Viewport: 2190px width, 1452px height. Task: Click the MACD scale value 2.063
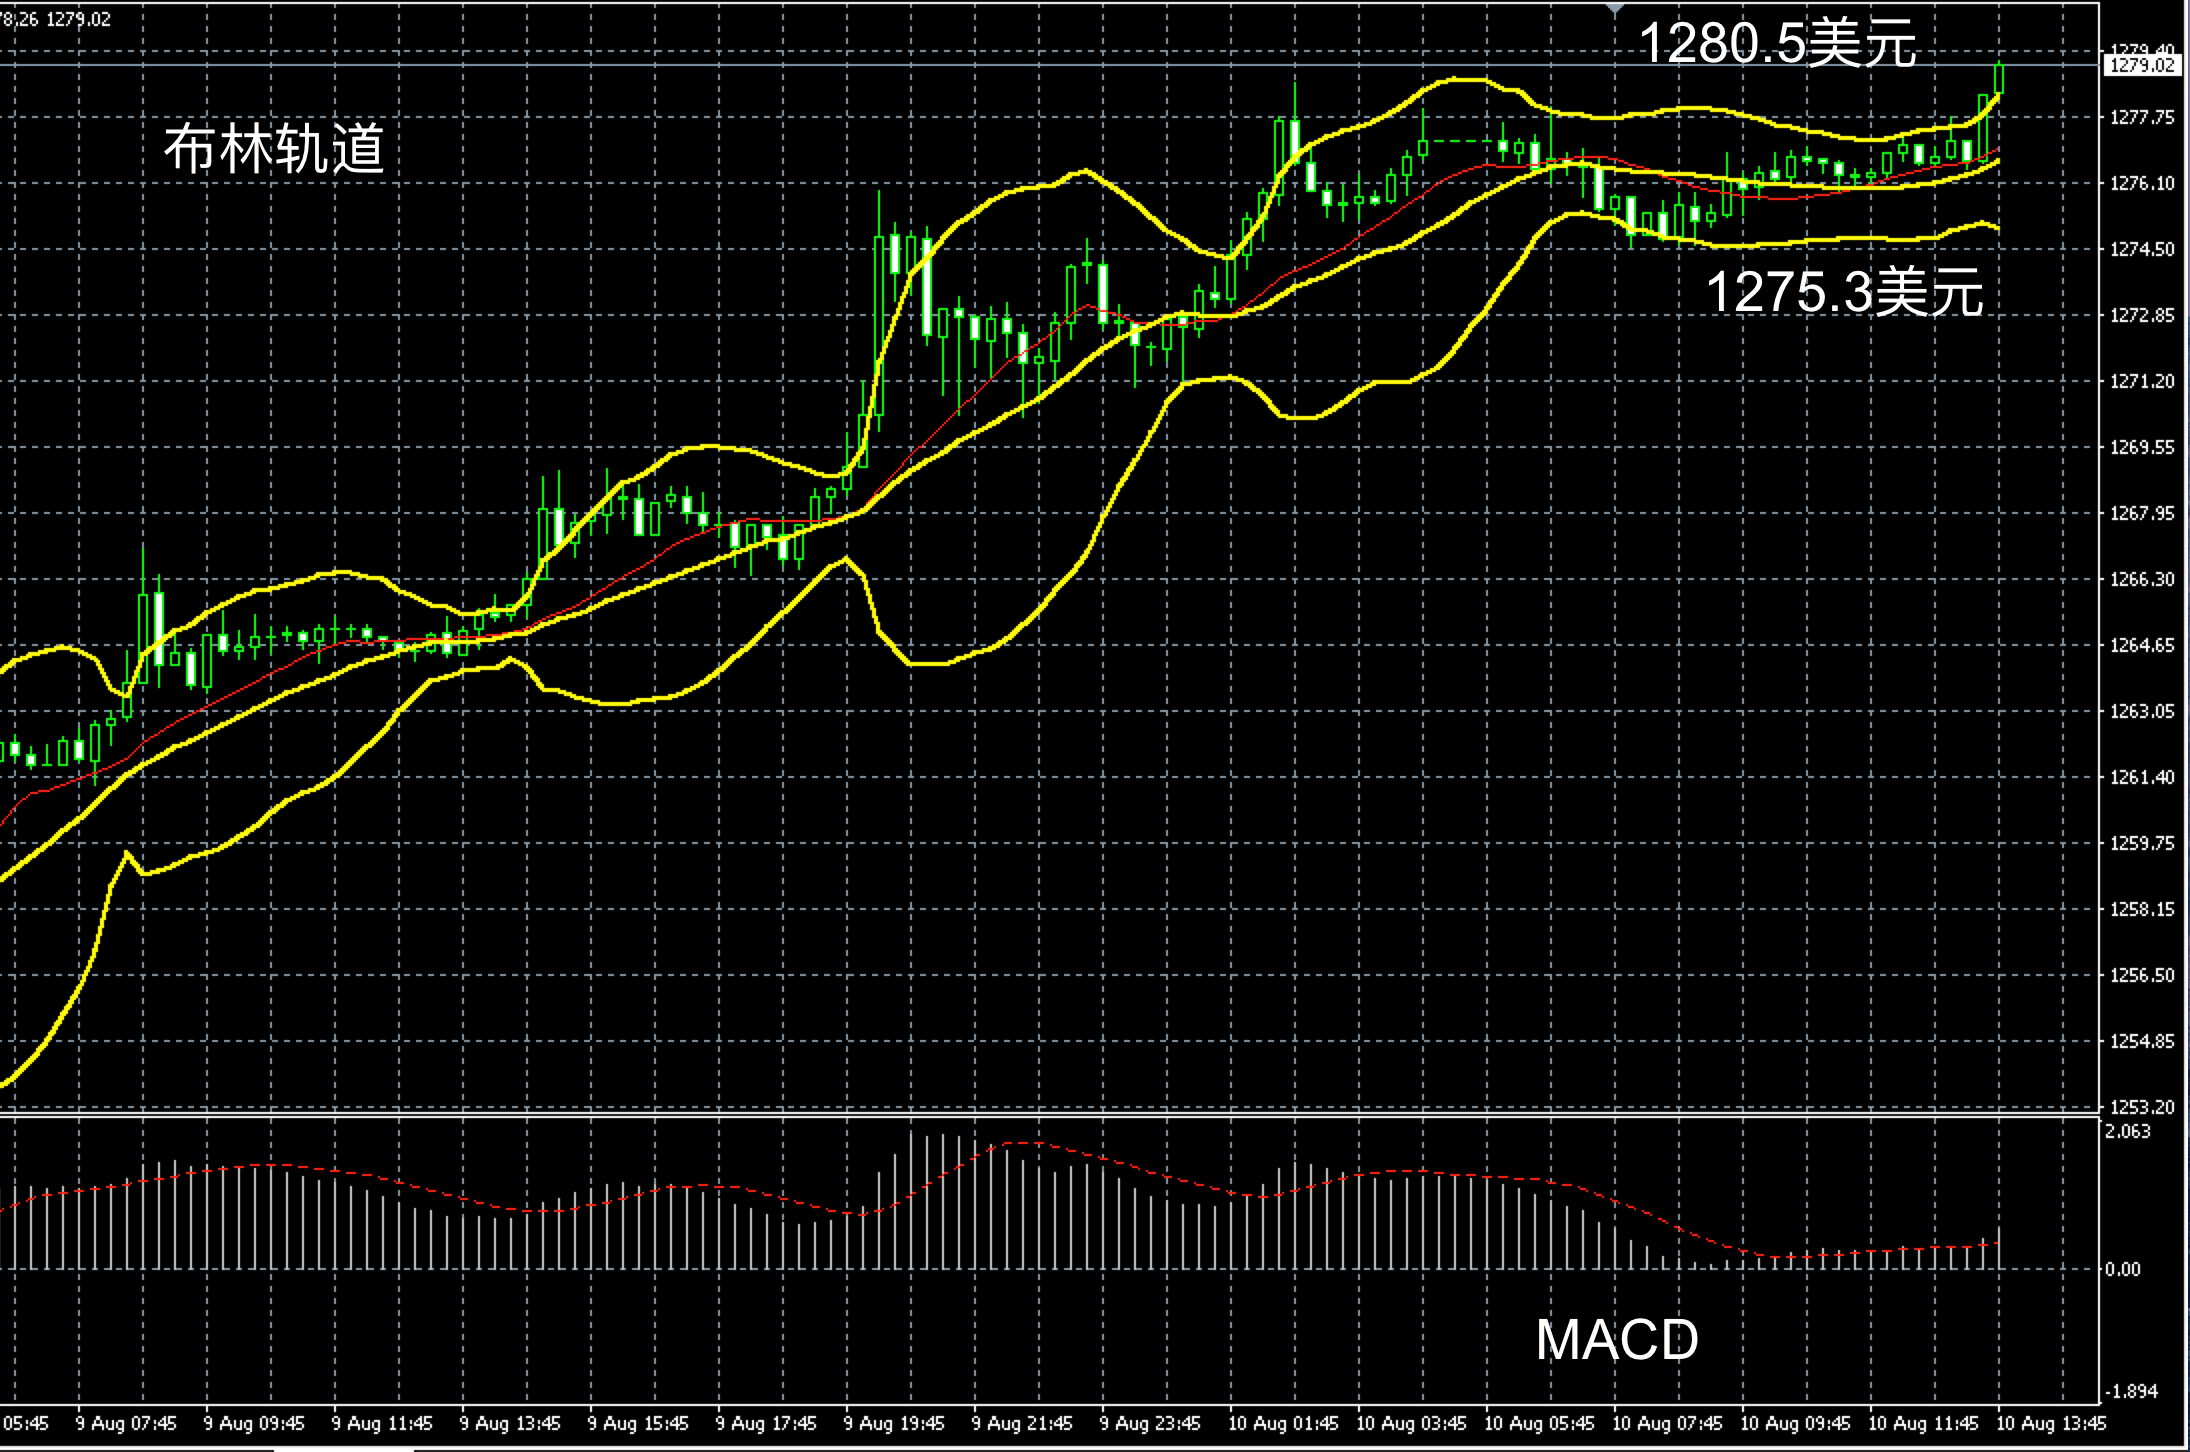tap(2127, 1131)
